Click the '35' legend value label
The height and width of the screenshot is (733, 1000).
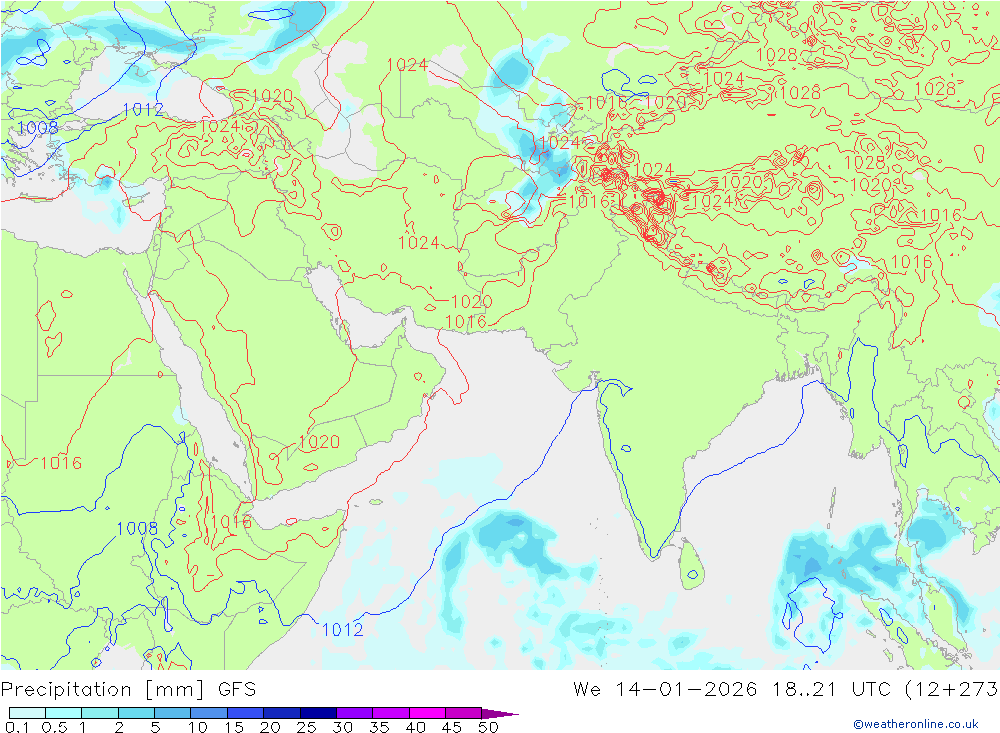pyautogui.click(x=379, y=727)
